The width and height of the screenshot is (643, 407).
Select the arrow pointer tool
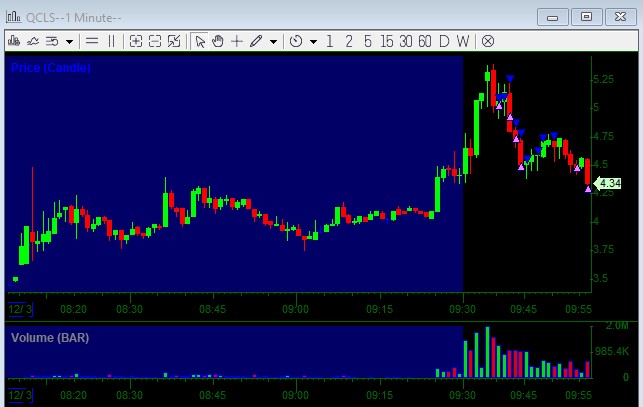(200, 41)
